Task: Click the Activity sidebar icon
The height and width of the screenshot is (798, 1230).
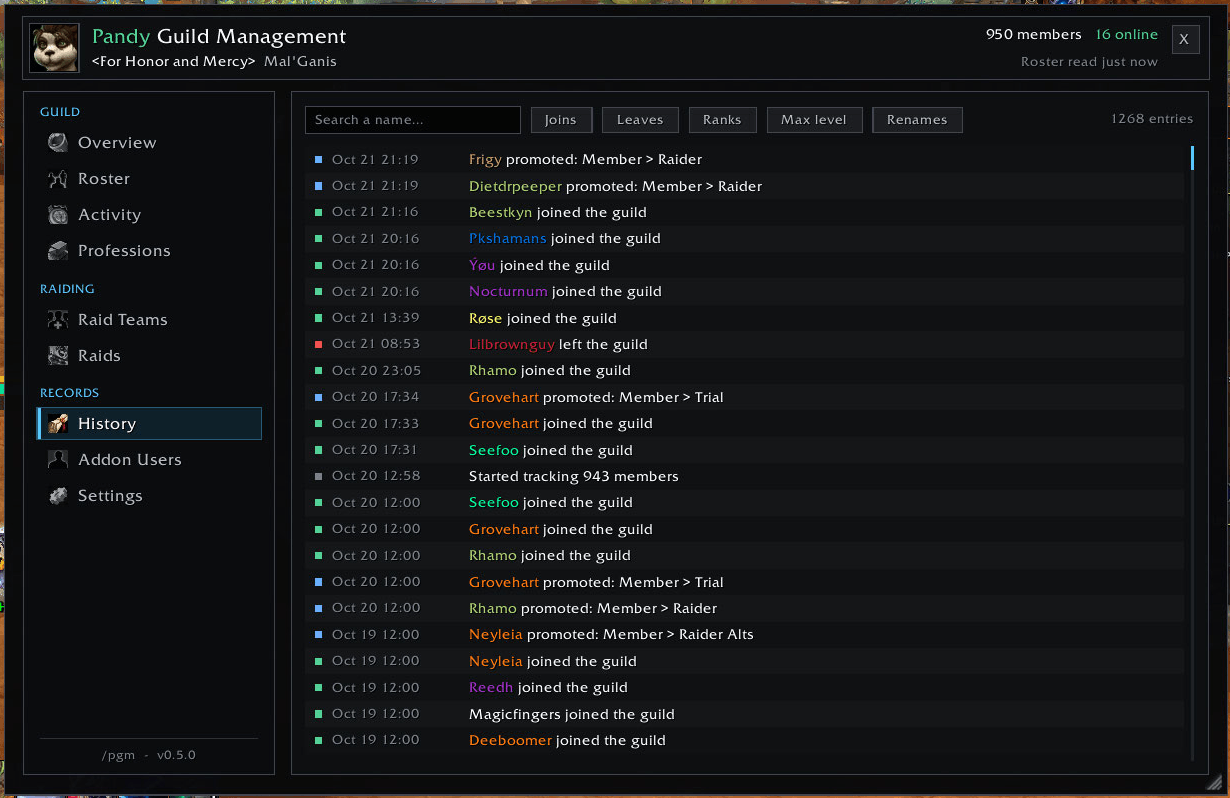Action: [58, 215]
